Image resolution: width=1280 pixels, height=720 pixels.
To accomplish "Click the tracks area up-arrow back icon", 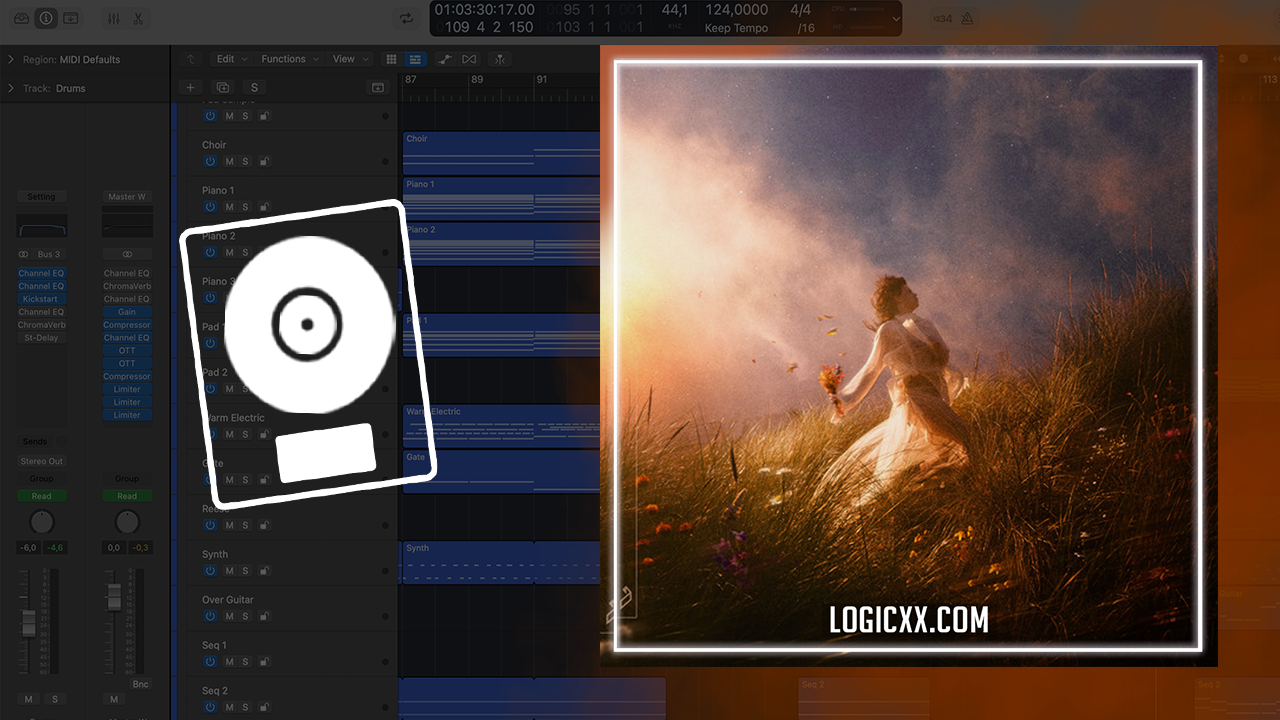I will 191,59.
